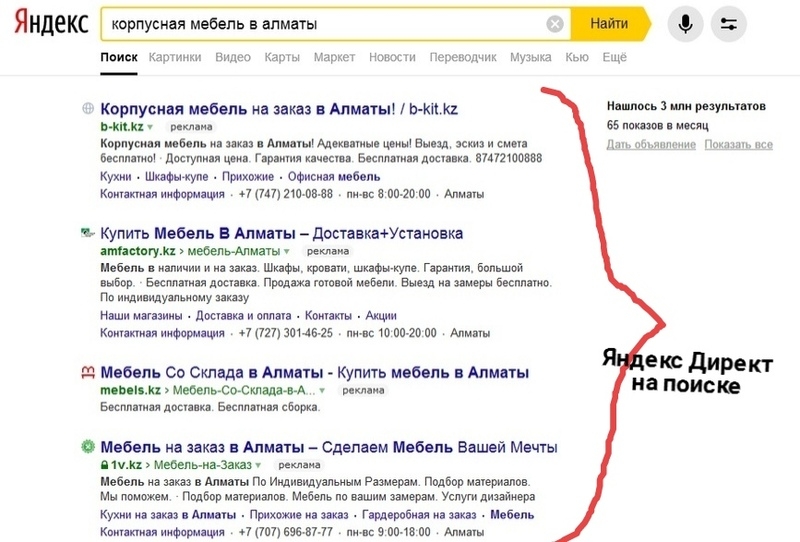Expand the arrow after amfactory.kz мебель-Алматы
Image resolution: width=800 pixels, height=542 pixels.
click(x=287, y=252)
